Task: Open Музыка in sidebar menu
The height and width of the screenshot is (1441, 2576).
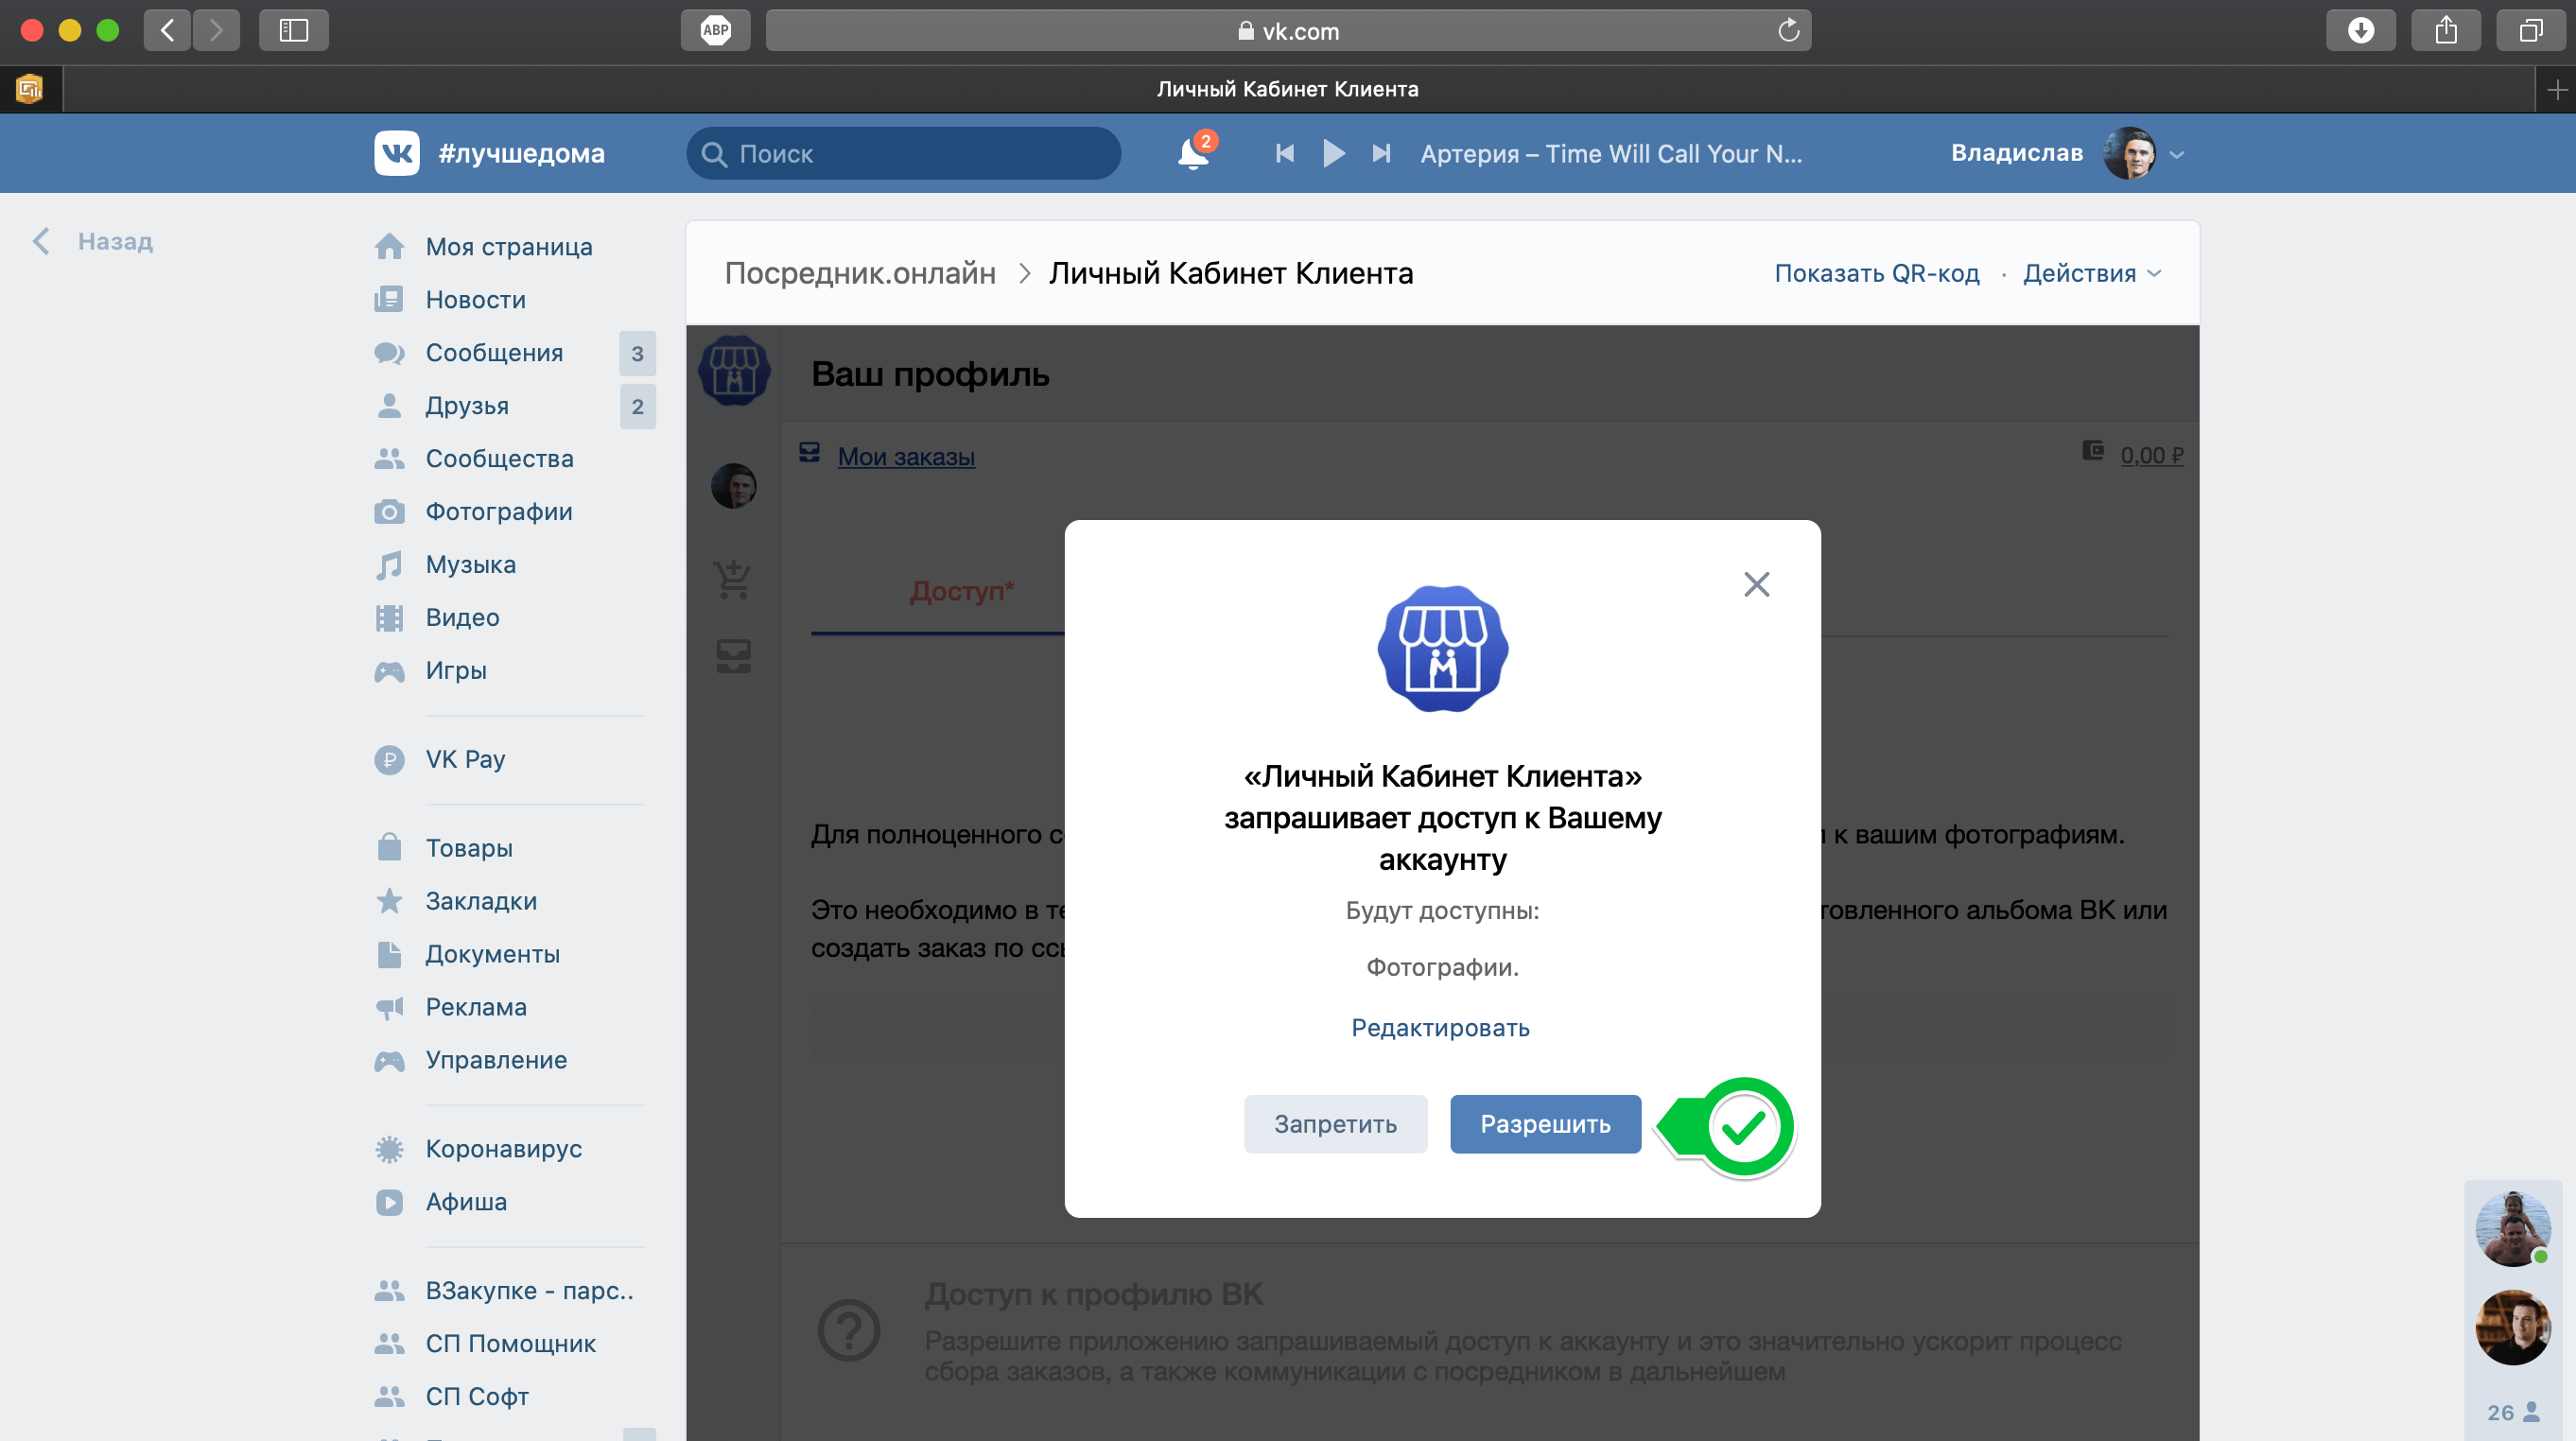Action: 470,564
